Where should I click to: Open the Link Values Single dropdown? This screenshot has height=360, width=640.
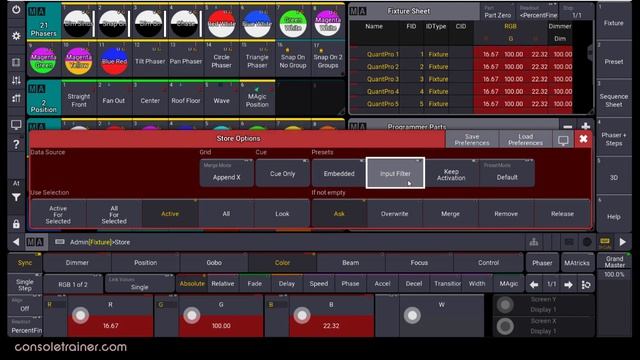click(139, 284)
